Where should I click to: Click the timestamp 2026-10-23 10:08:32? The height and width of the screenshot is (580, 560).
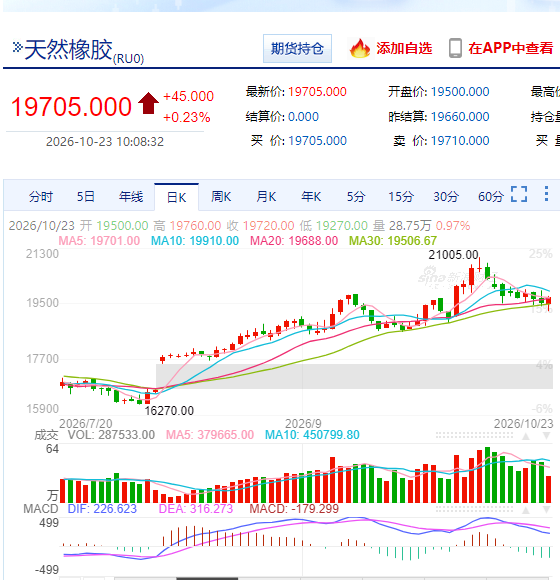point(105,142)
